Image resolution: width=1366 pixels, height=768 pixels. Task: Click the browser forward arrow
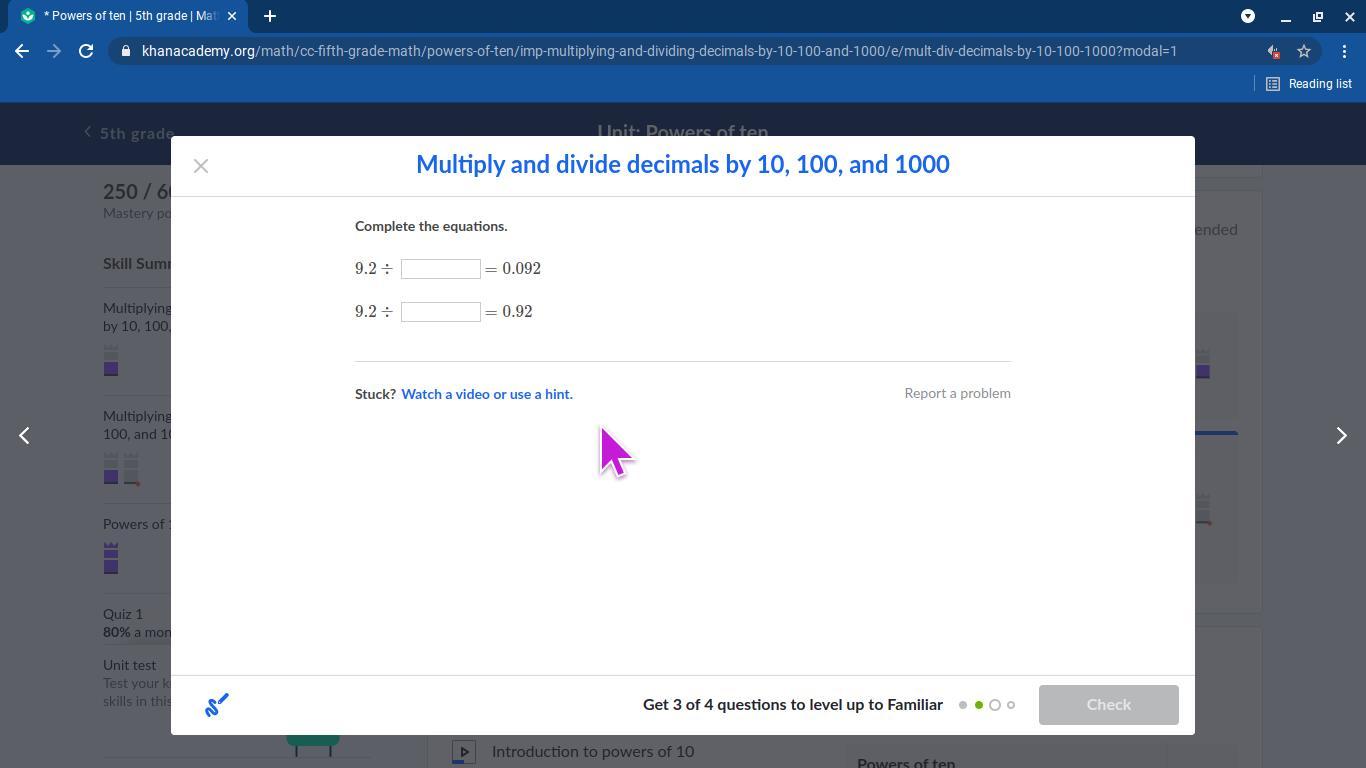pyautogui.click(x=54, y=51)
